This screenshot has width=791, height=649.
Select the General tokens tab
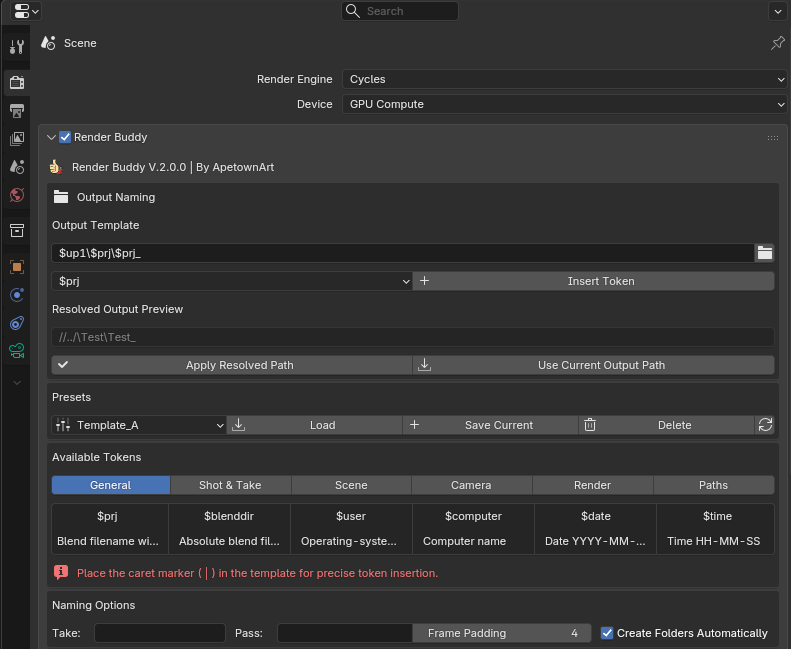point(111,485)
